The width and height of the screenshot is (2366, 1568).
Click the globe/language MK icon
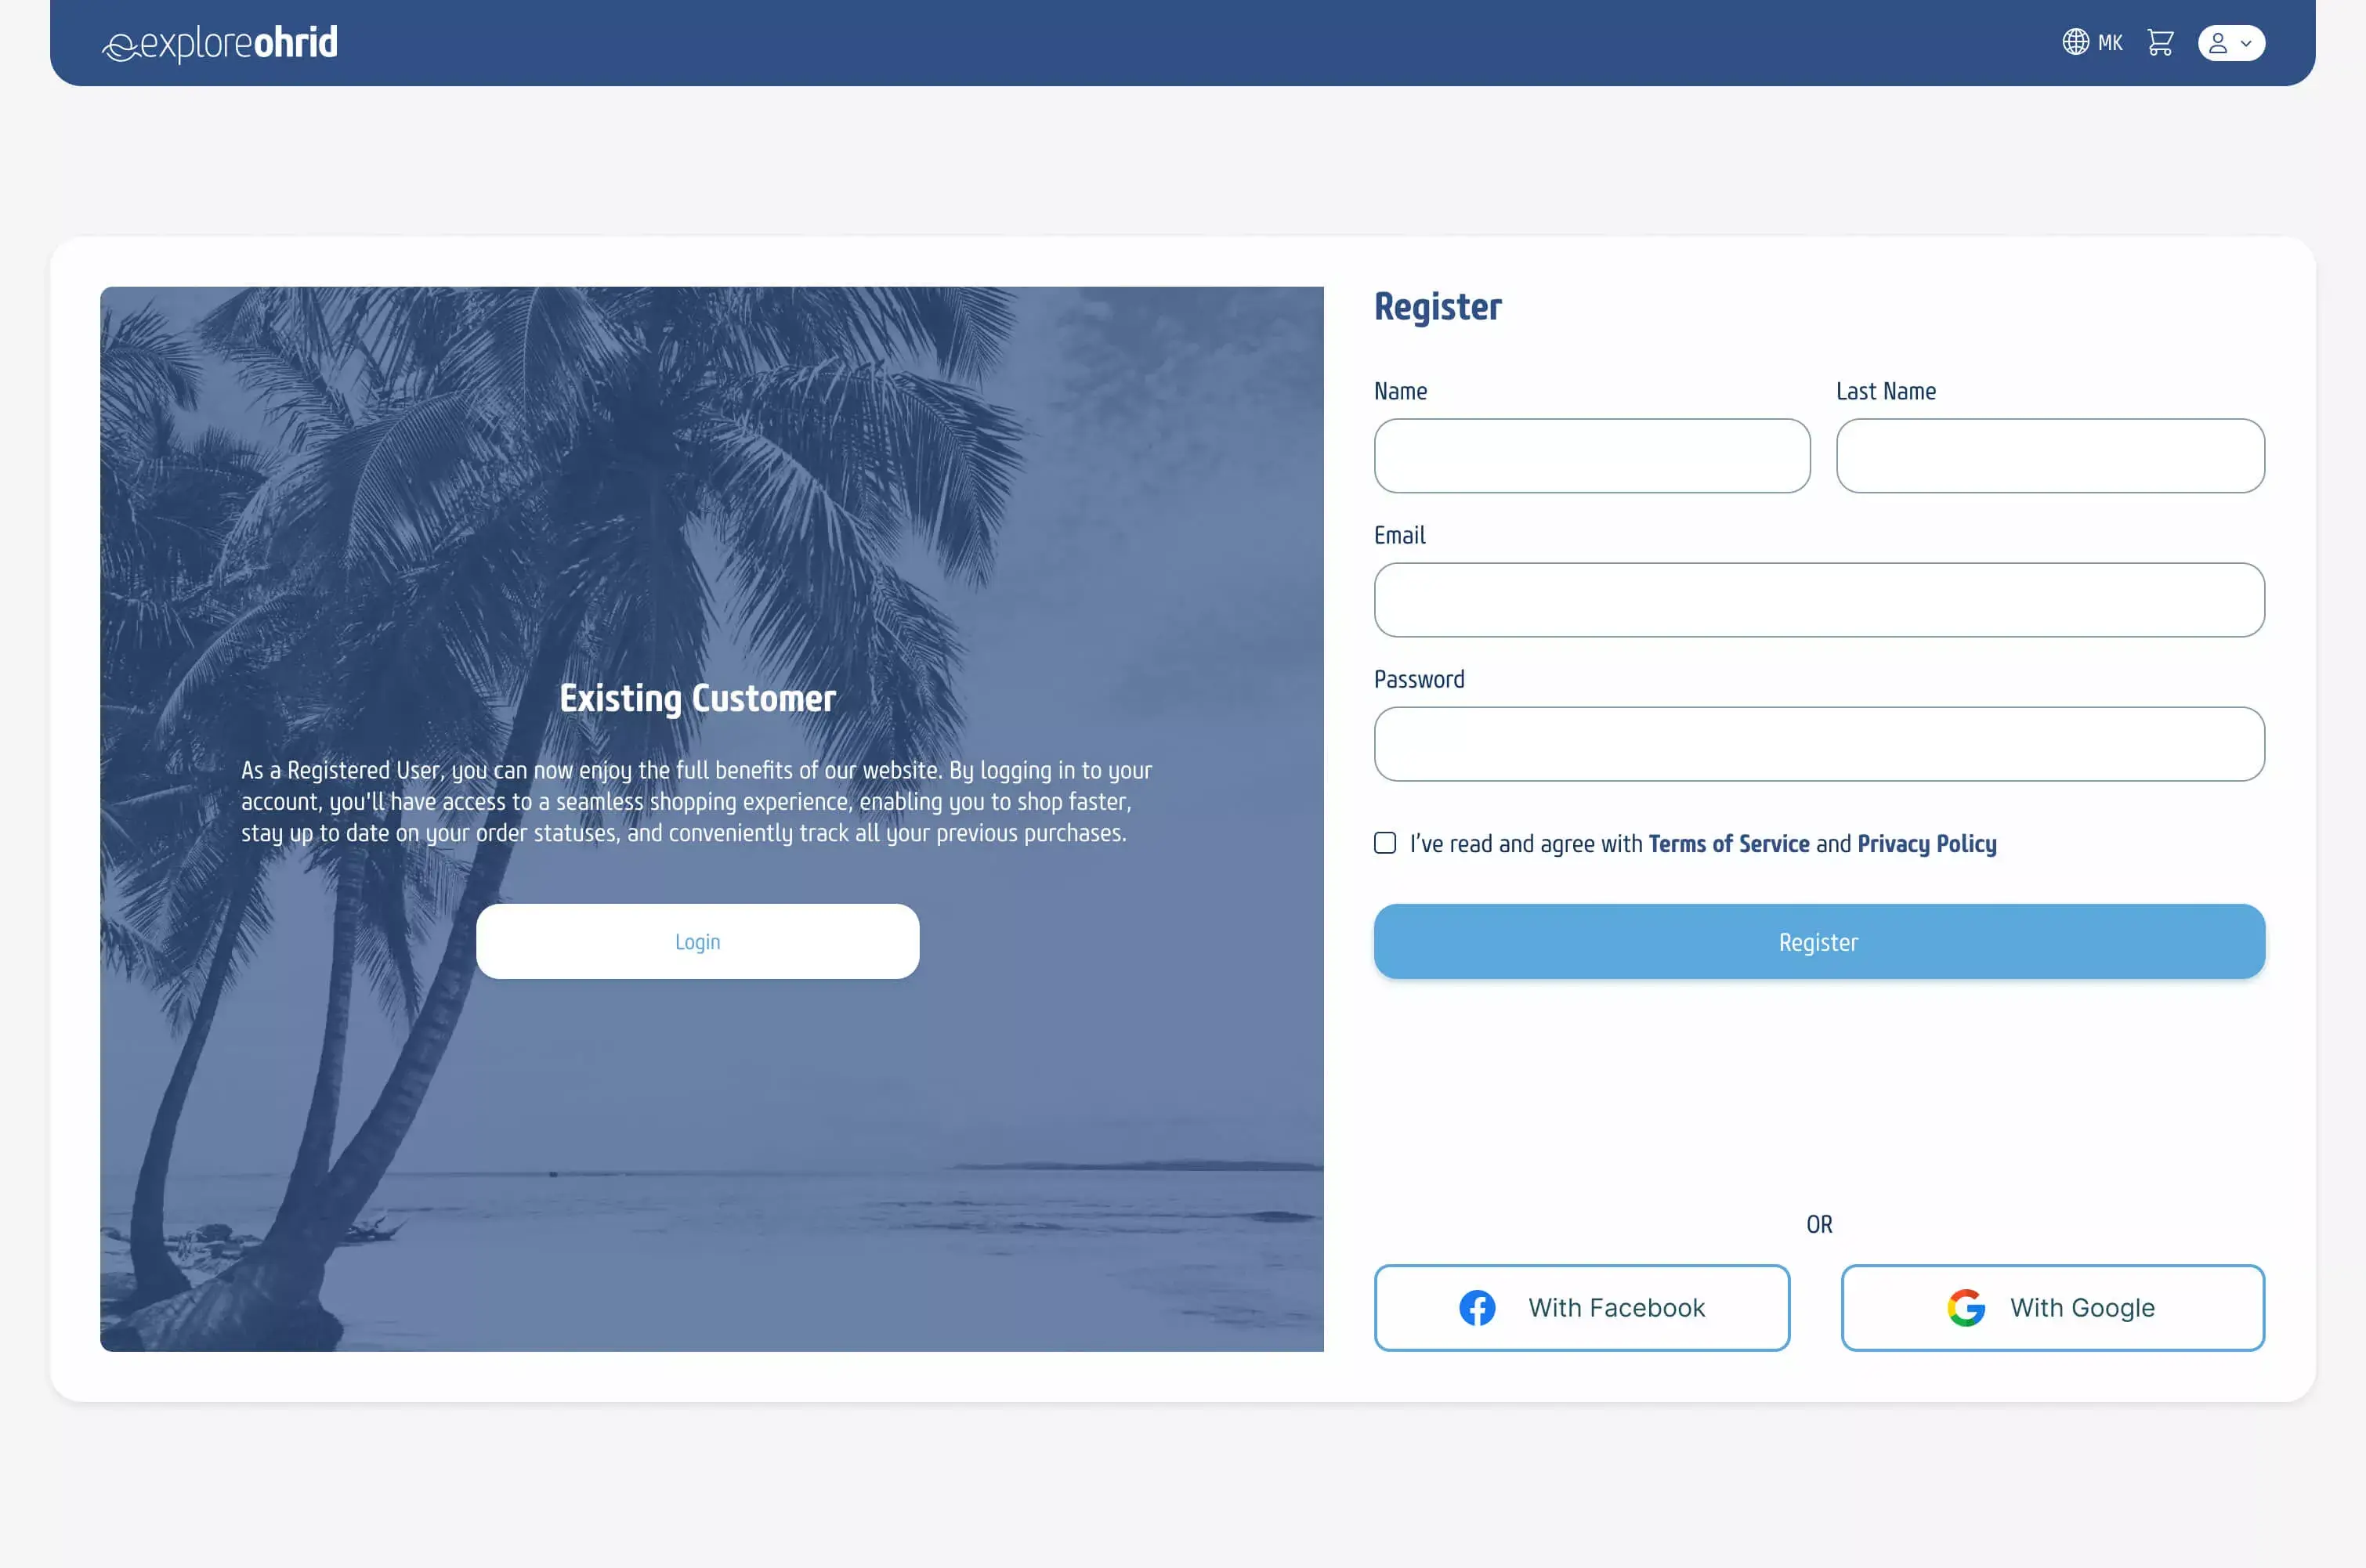click(x=2093, y=42)
